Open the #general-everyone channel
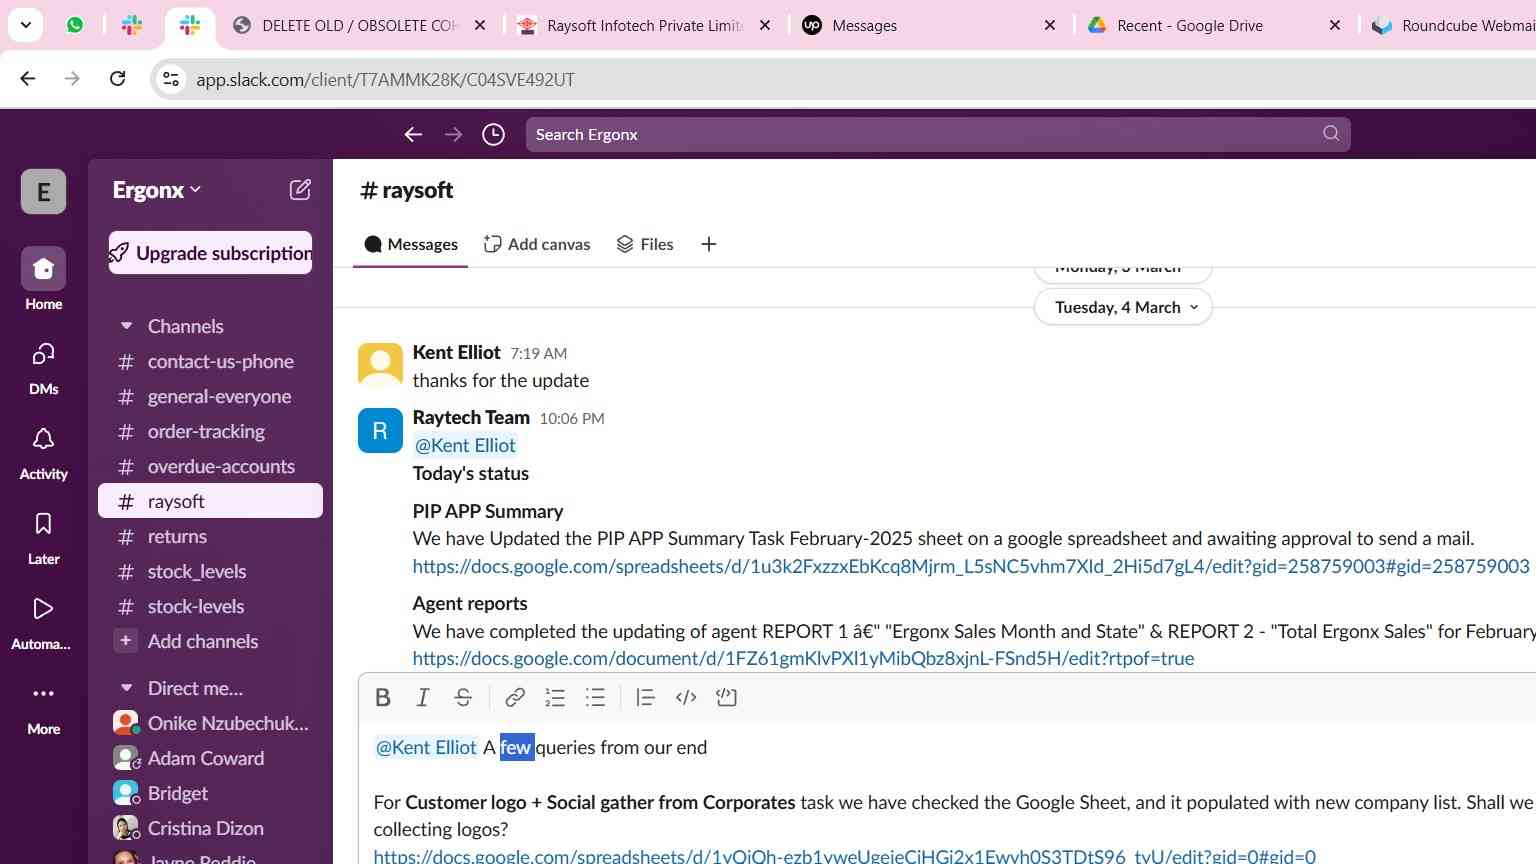The image size is (1536, 864). pyautogui.click(x=210, y=396)
